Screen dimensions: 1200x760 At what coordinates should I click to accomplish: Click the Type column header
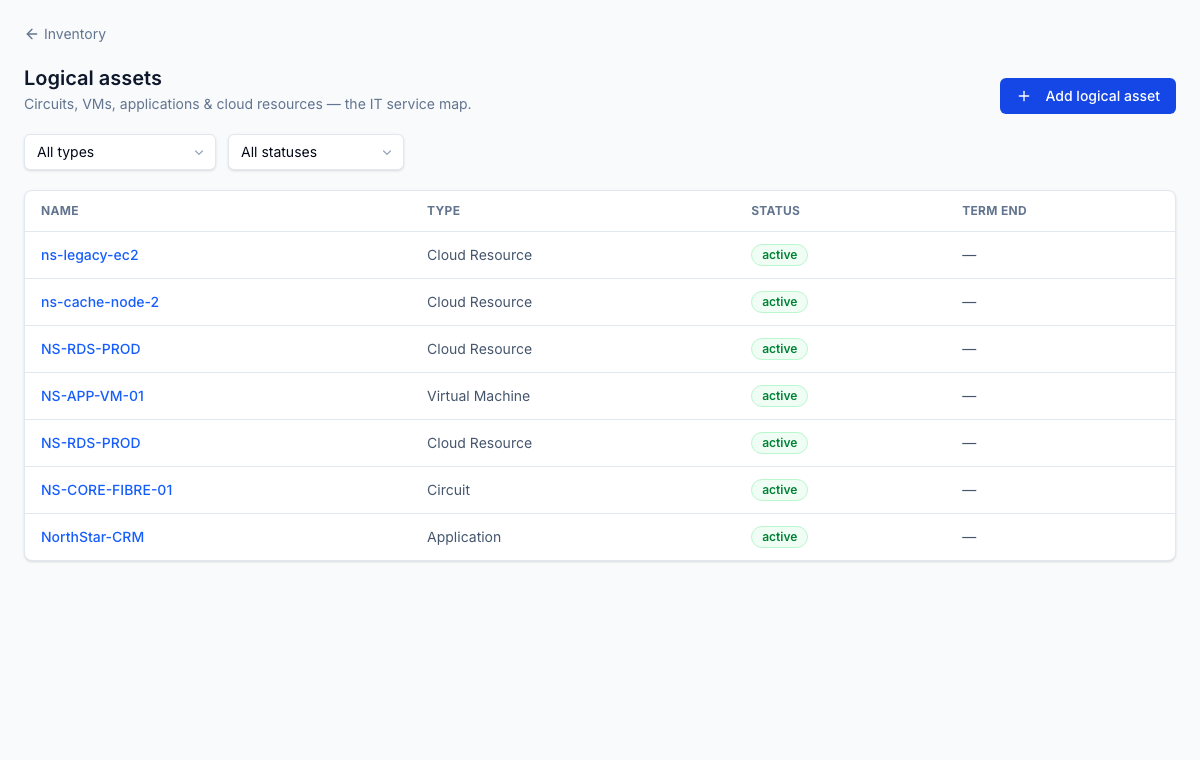[x=443, y=211]
